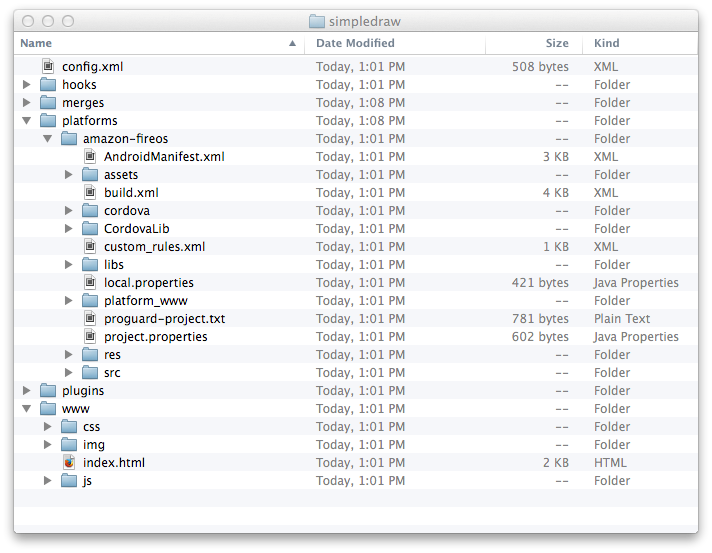The width and height of the screenshot is (712, 553).
Task: Click the css folder icon
Action: point(69,426)
